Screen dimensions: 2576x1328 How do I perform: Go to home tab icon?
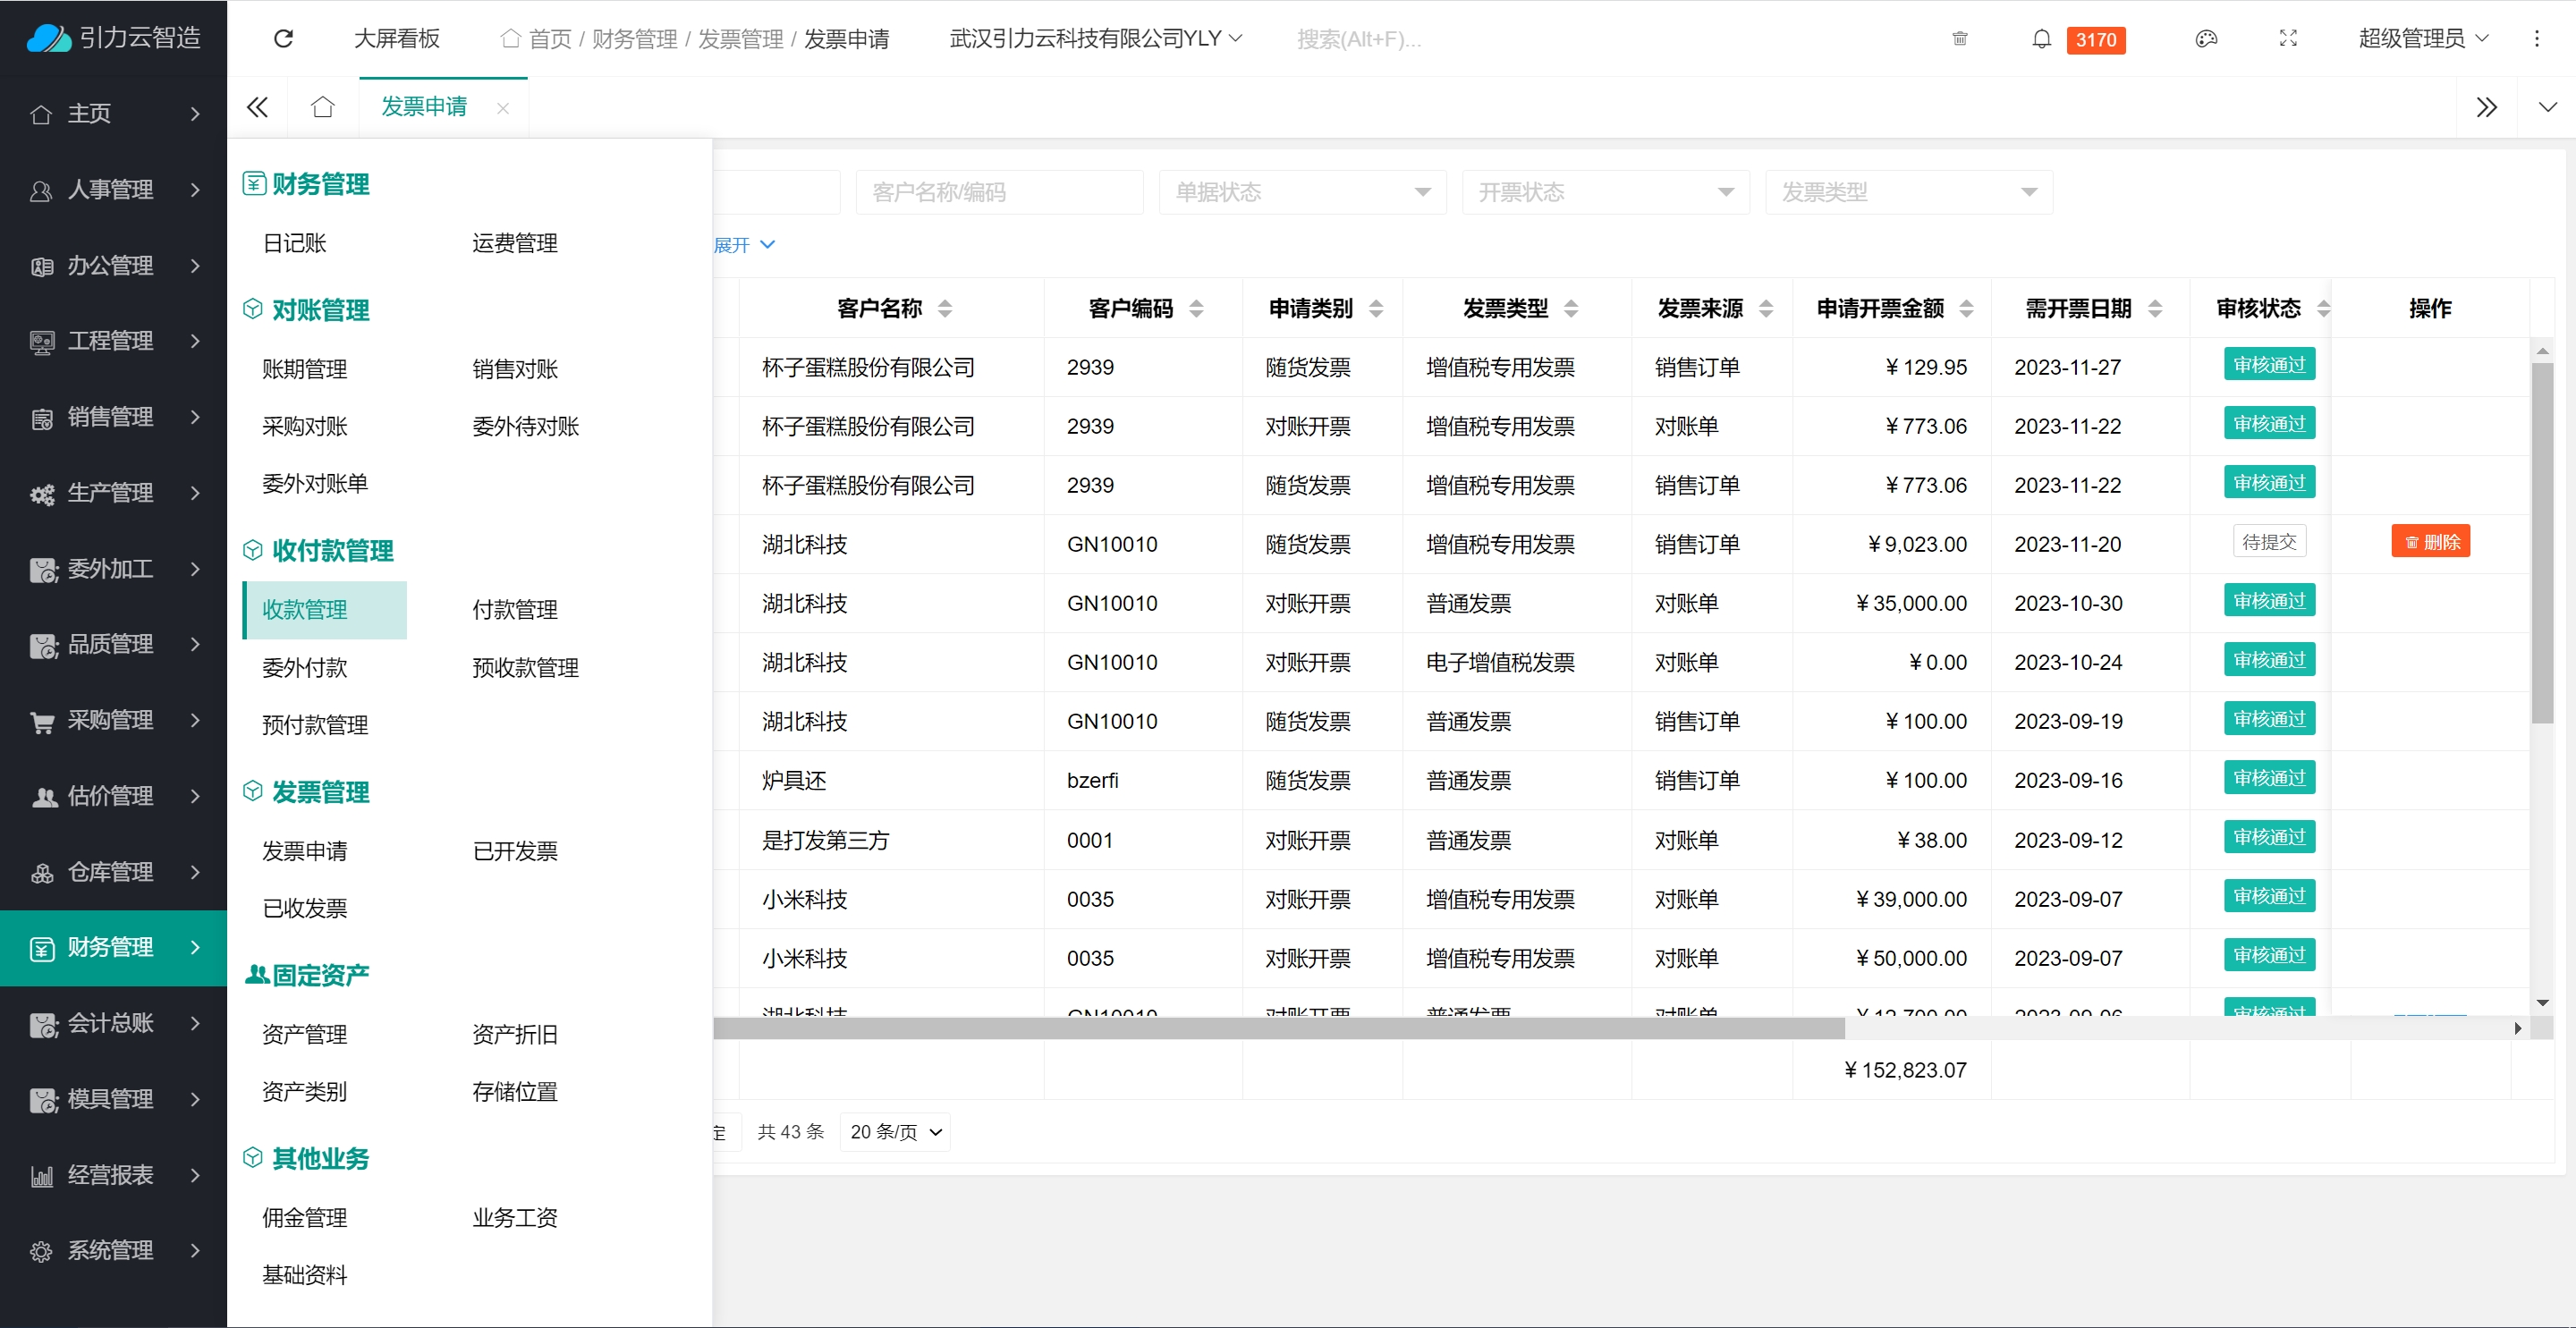click(322, 107)
